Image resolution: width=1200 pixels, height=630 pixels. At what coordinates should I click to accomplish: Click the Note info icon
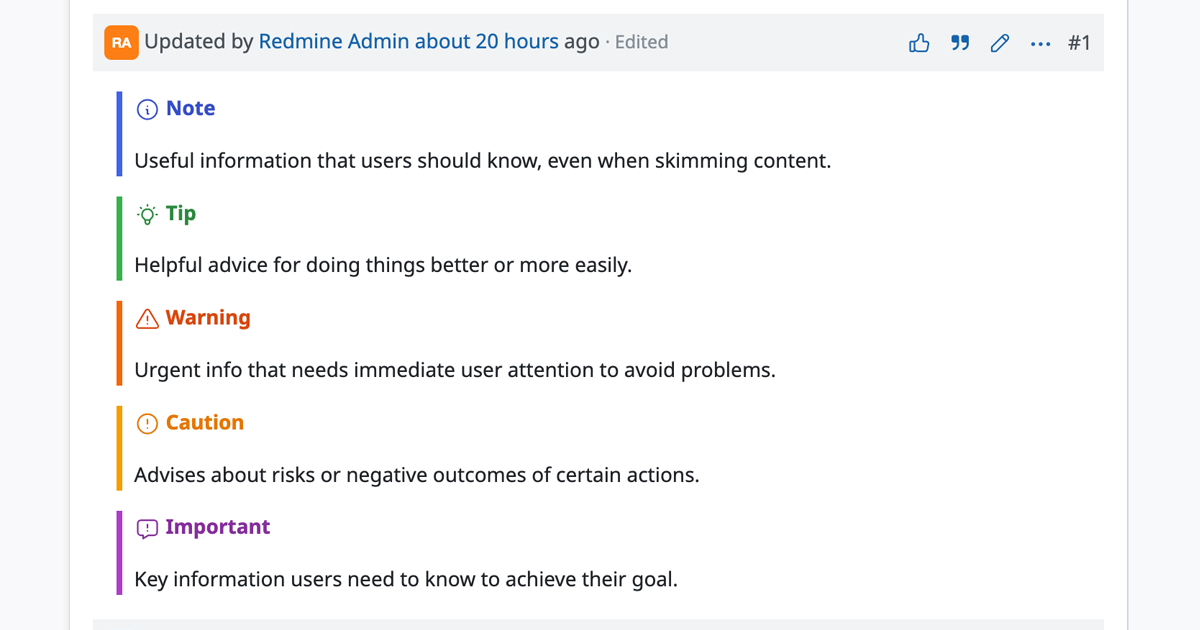[147, 108]
